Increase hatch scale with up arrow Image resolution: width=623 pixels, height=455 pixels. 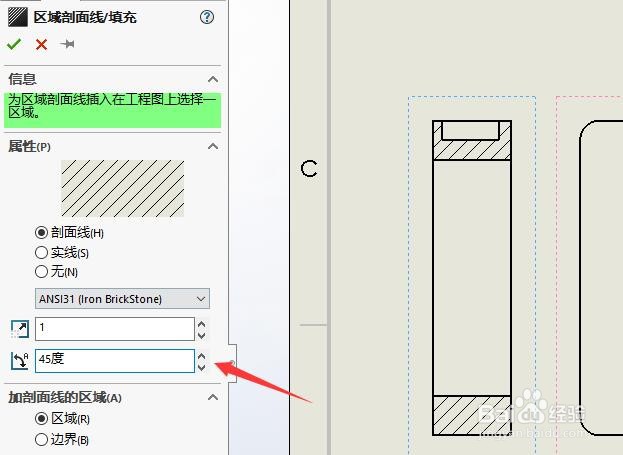[x=201, y=325]
